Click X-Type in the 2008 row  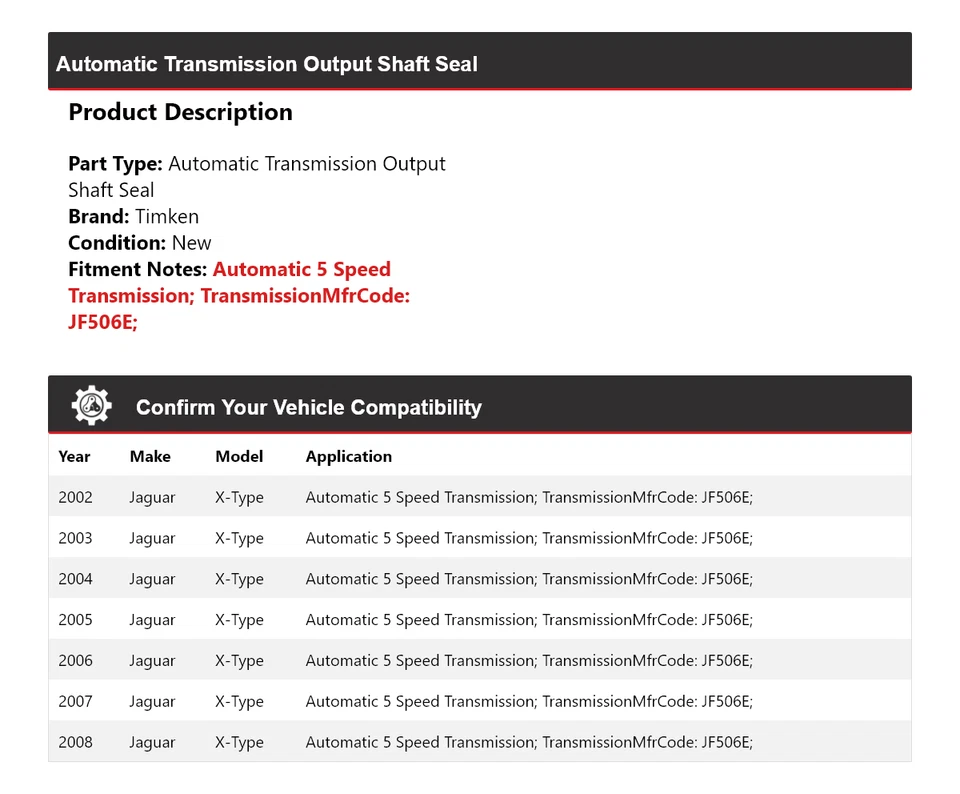(x=239, y=742)
